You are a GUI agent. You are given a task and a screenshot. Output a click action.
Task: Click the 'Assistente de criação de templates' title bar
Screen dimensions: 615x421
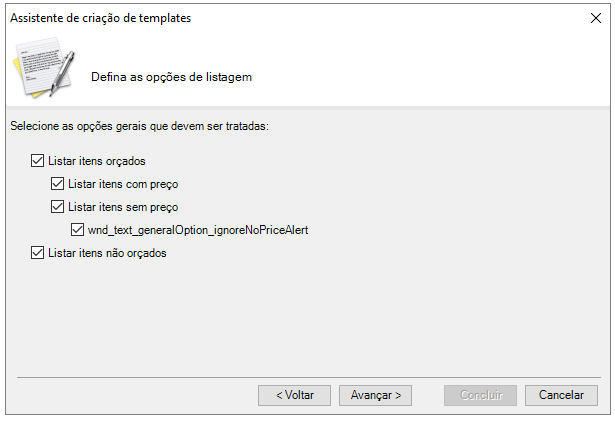click(100, 18)
